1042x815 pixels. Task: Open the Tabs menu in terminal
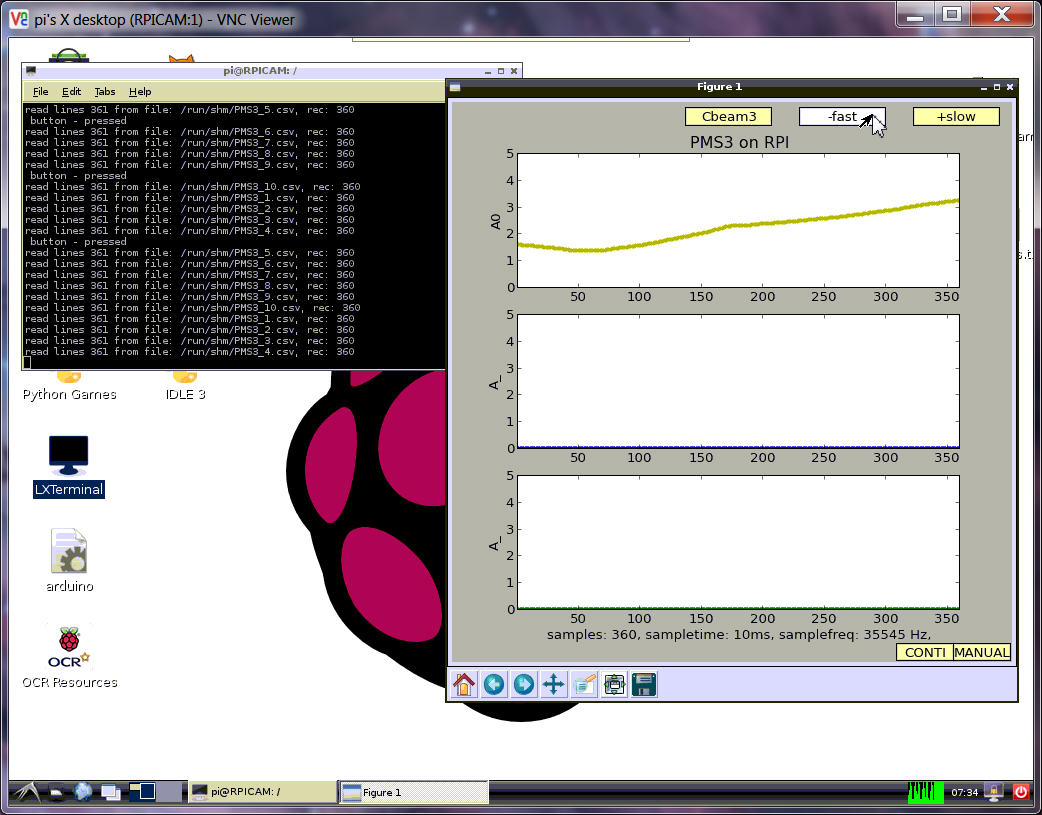(104, 91)
